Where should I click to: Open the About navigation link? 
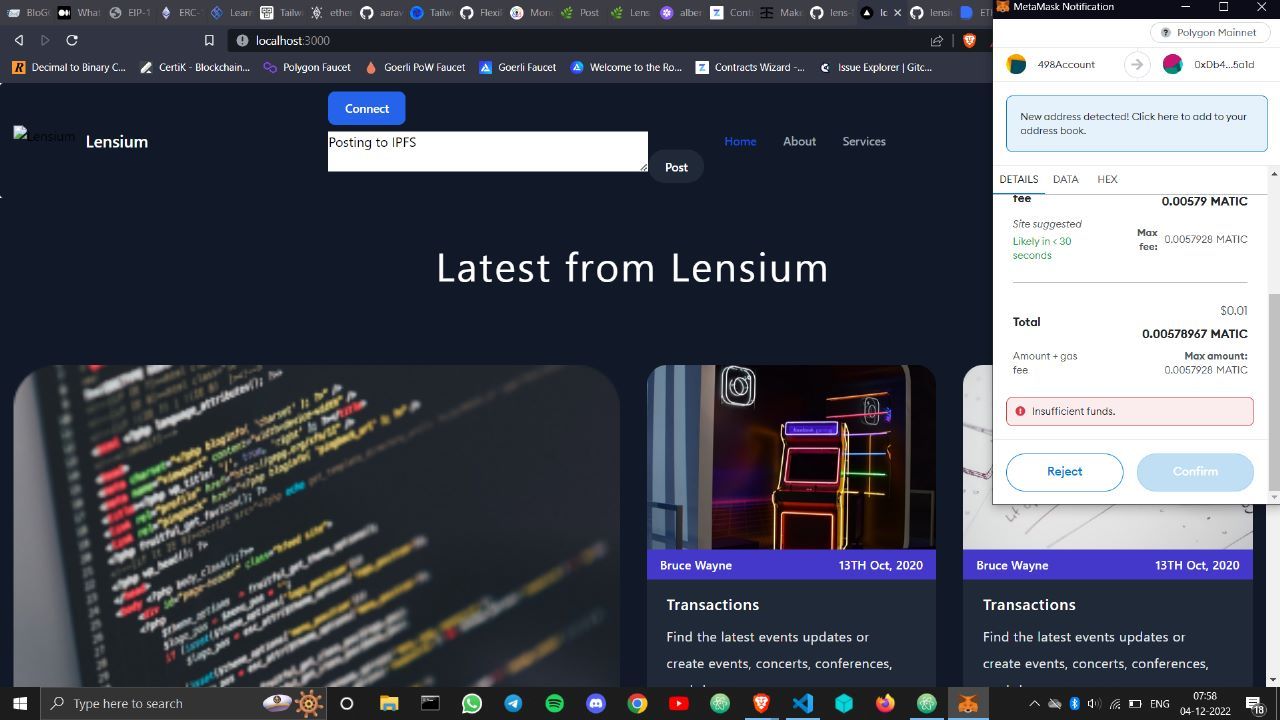[x=799, y=141]
